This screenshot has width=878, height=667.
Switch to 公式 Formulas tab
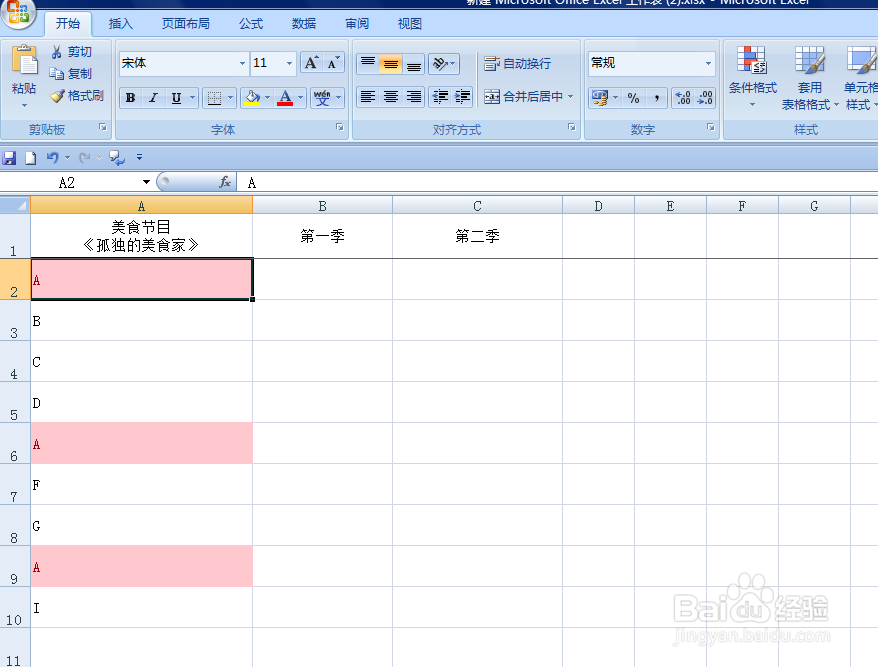(x=251, y=24)
